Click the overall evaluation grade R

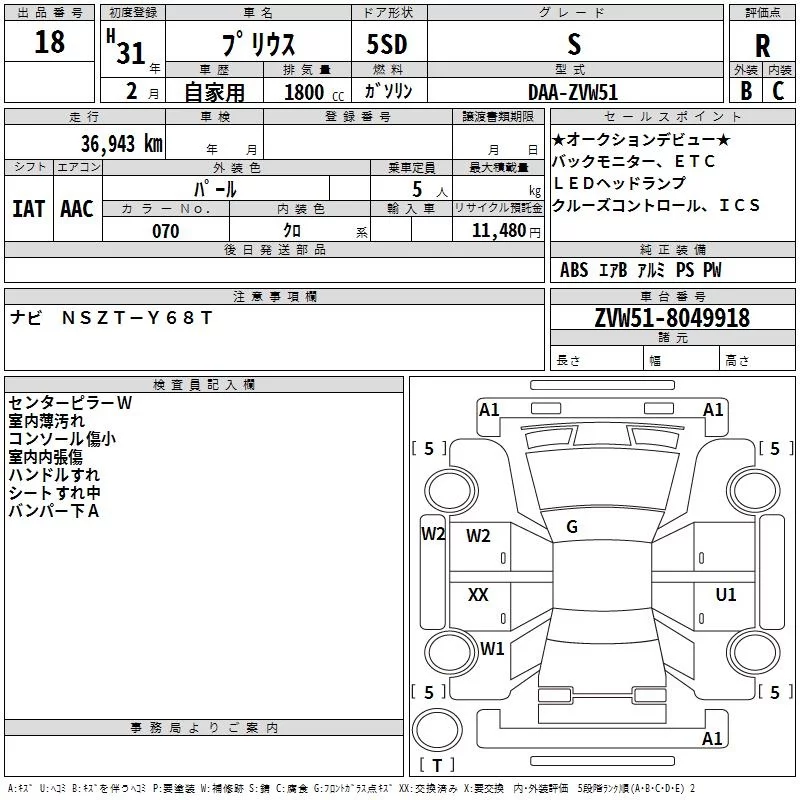point(762,45)
